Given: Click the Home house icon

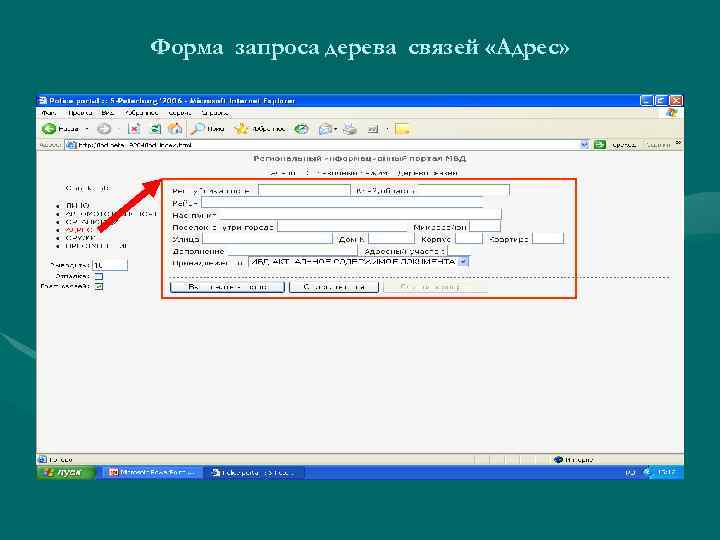Looking at the screenshot, I should [x=175, y=129].
